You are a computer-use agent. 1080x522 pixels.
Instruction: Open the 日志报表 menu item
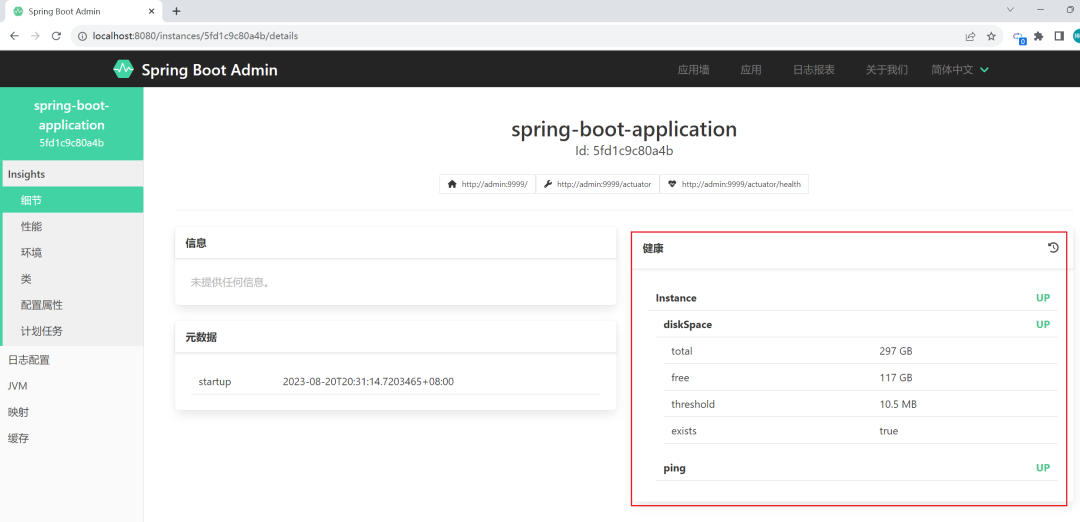tap(813, 70)
